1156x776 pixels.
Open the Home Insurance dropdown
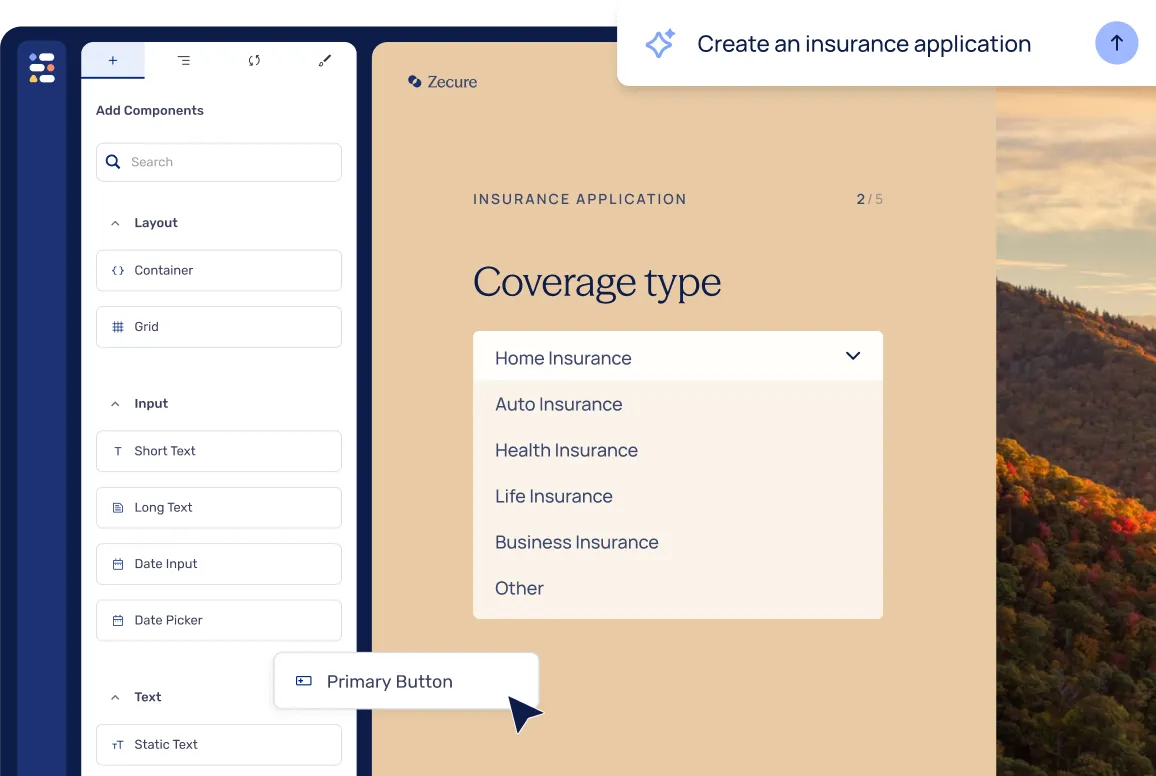678,357
